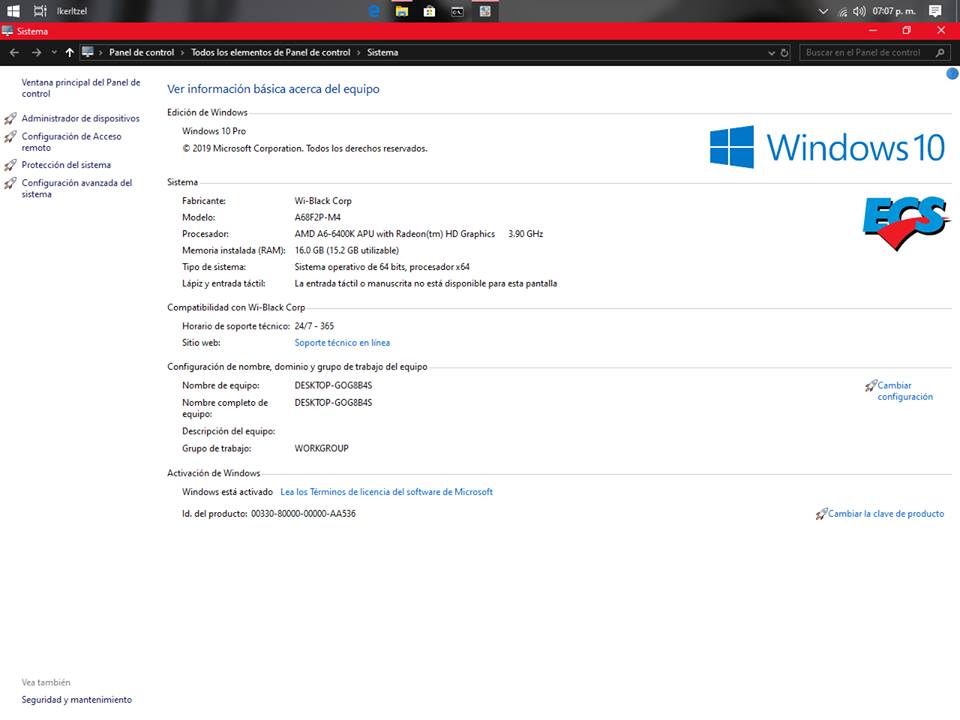Expand the chevron after Todos los elementos

coord(359,53)
